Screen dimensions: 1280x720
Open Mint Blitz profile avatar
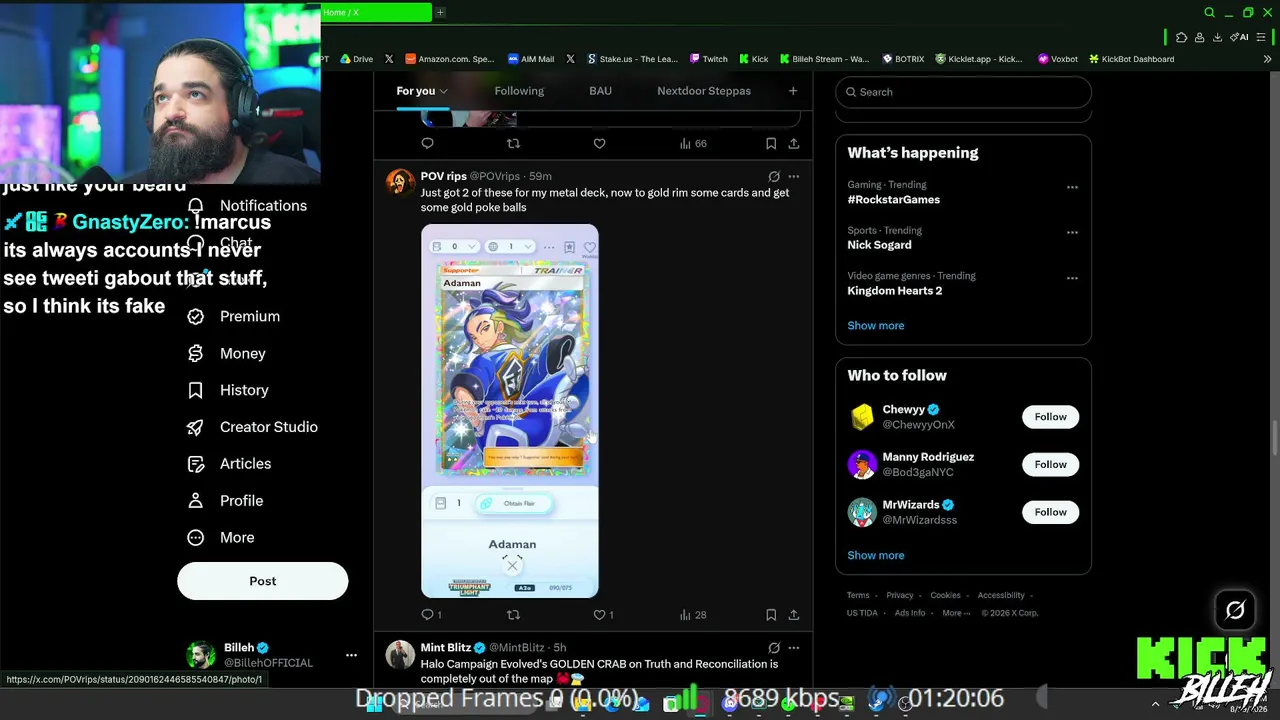[x=400, y=655]
